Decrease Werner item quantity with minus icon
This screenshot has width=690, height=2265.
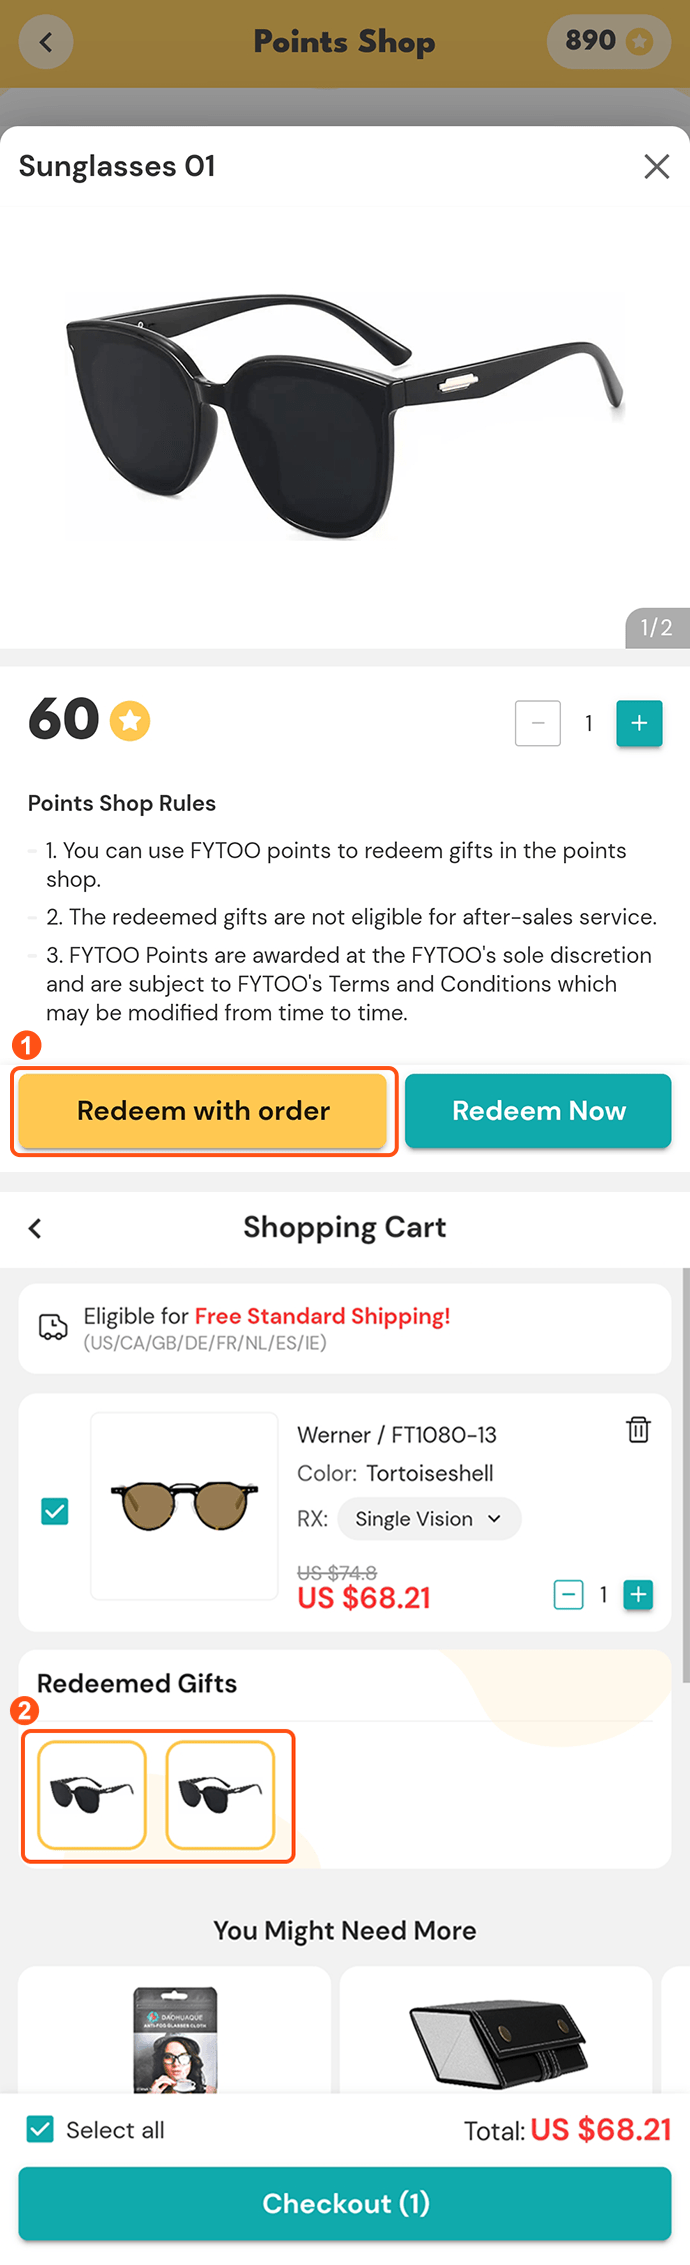568,1595
